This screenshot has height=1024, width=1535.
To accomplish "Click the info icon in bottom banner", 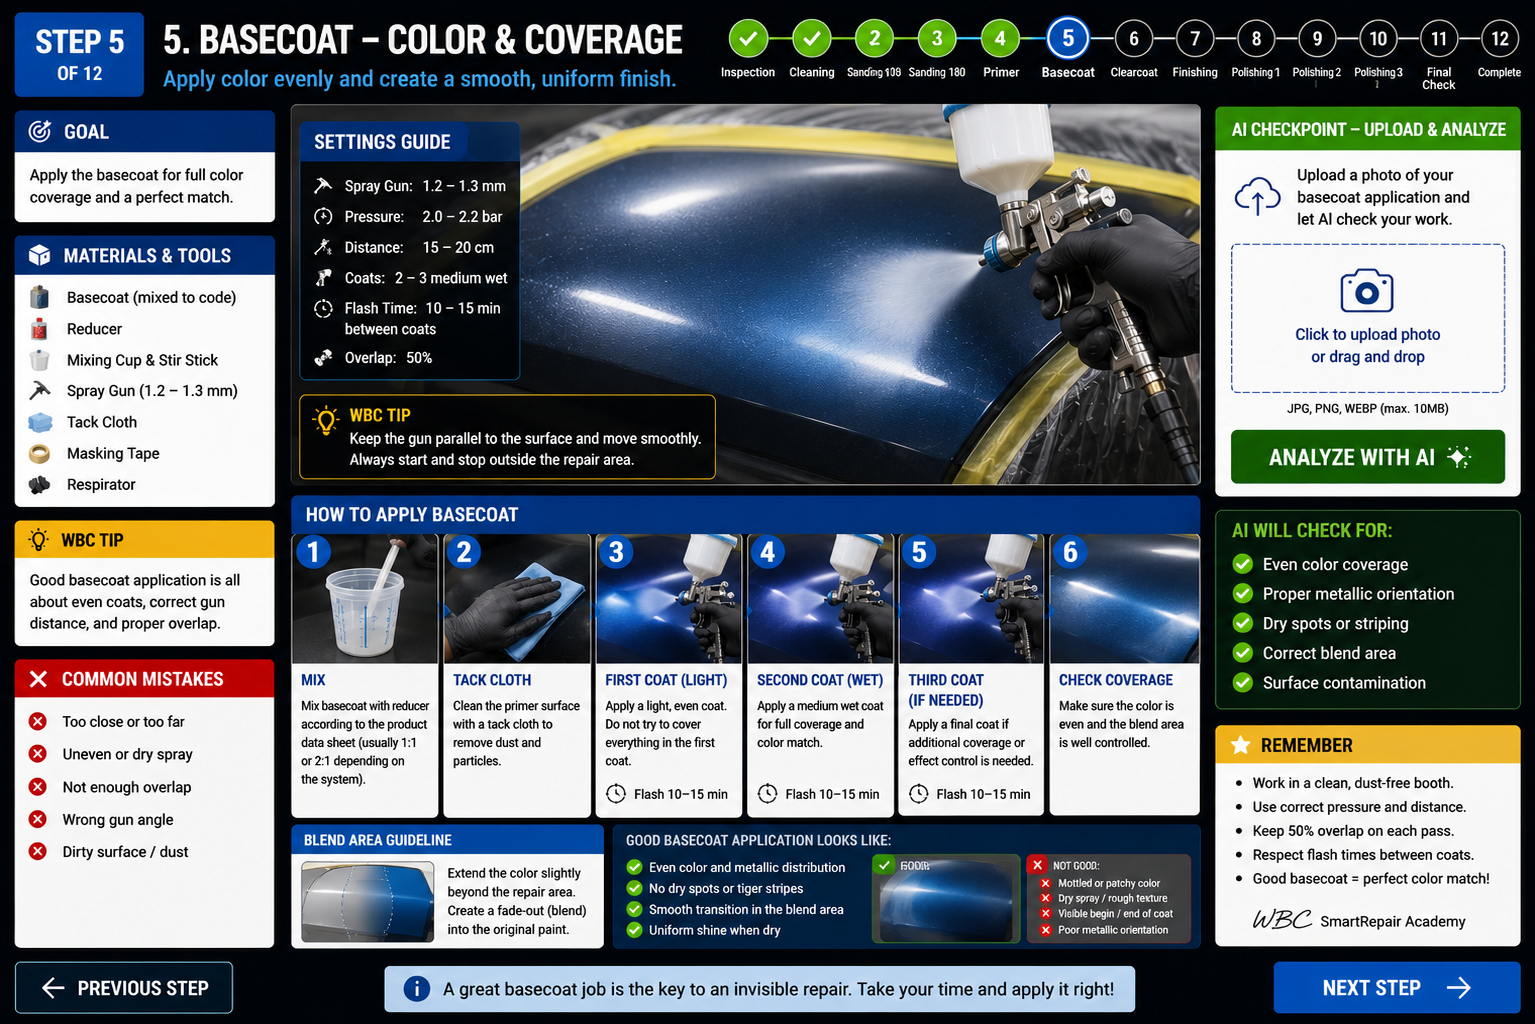I will pos(416,989).
